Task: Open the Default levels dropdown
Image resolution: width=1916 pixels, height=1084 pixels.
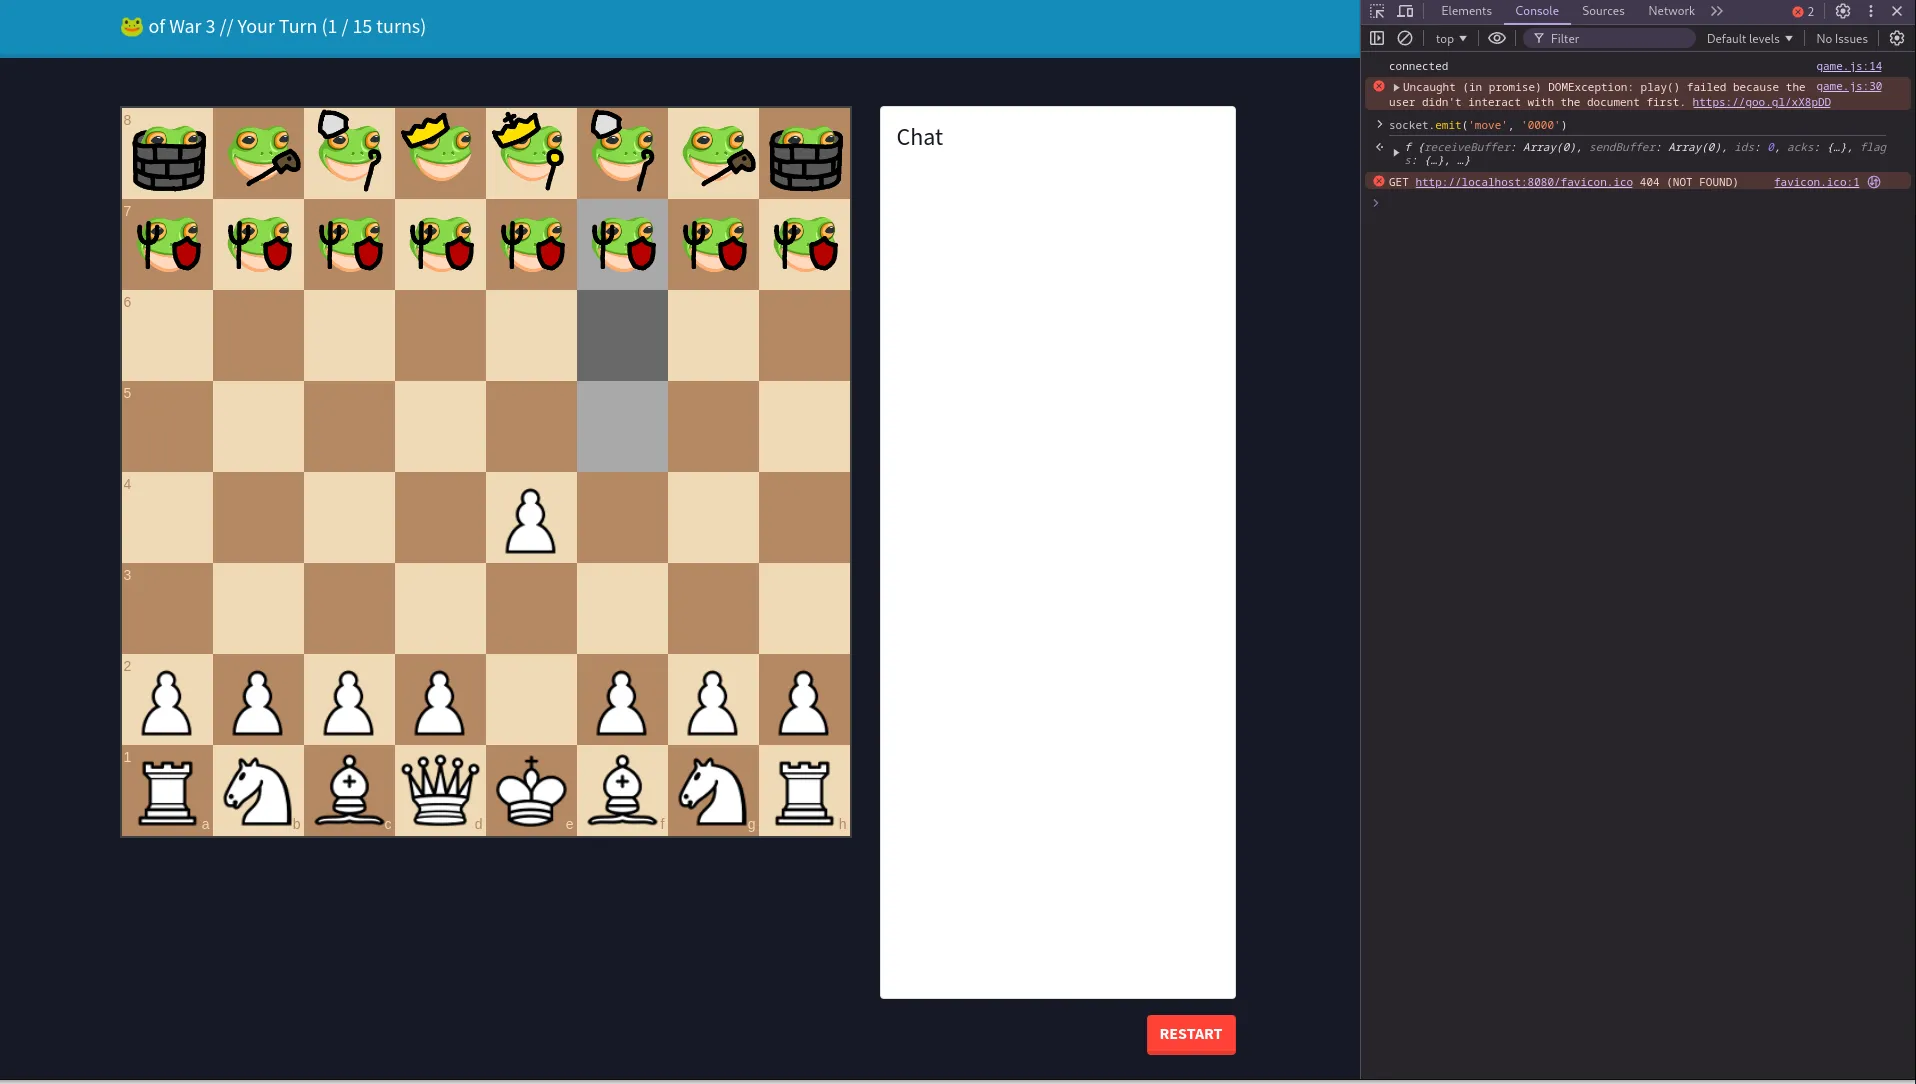Action: tap(1746, 38)
